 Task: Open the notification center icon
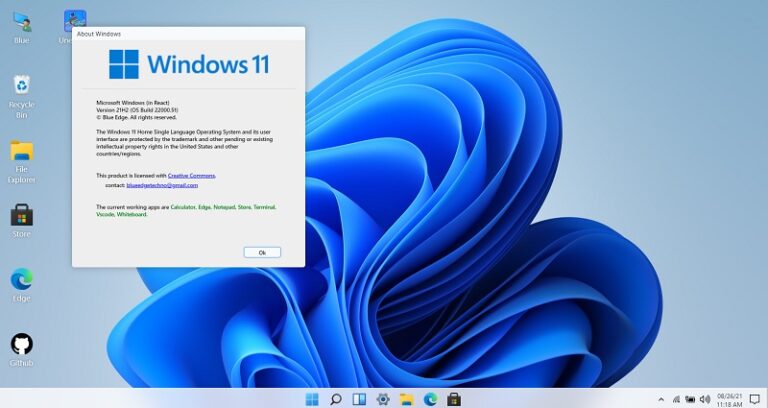(x=755, y=400)
